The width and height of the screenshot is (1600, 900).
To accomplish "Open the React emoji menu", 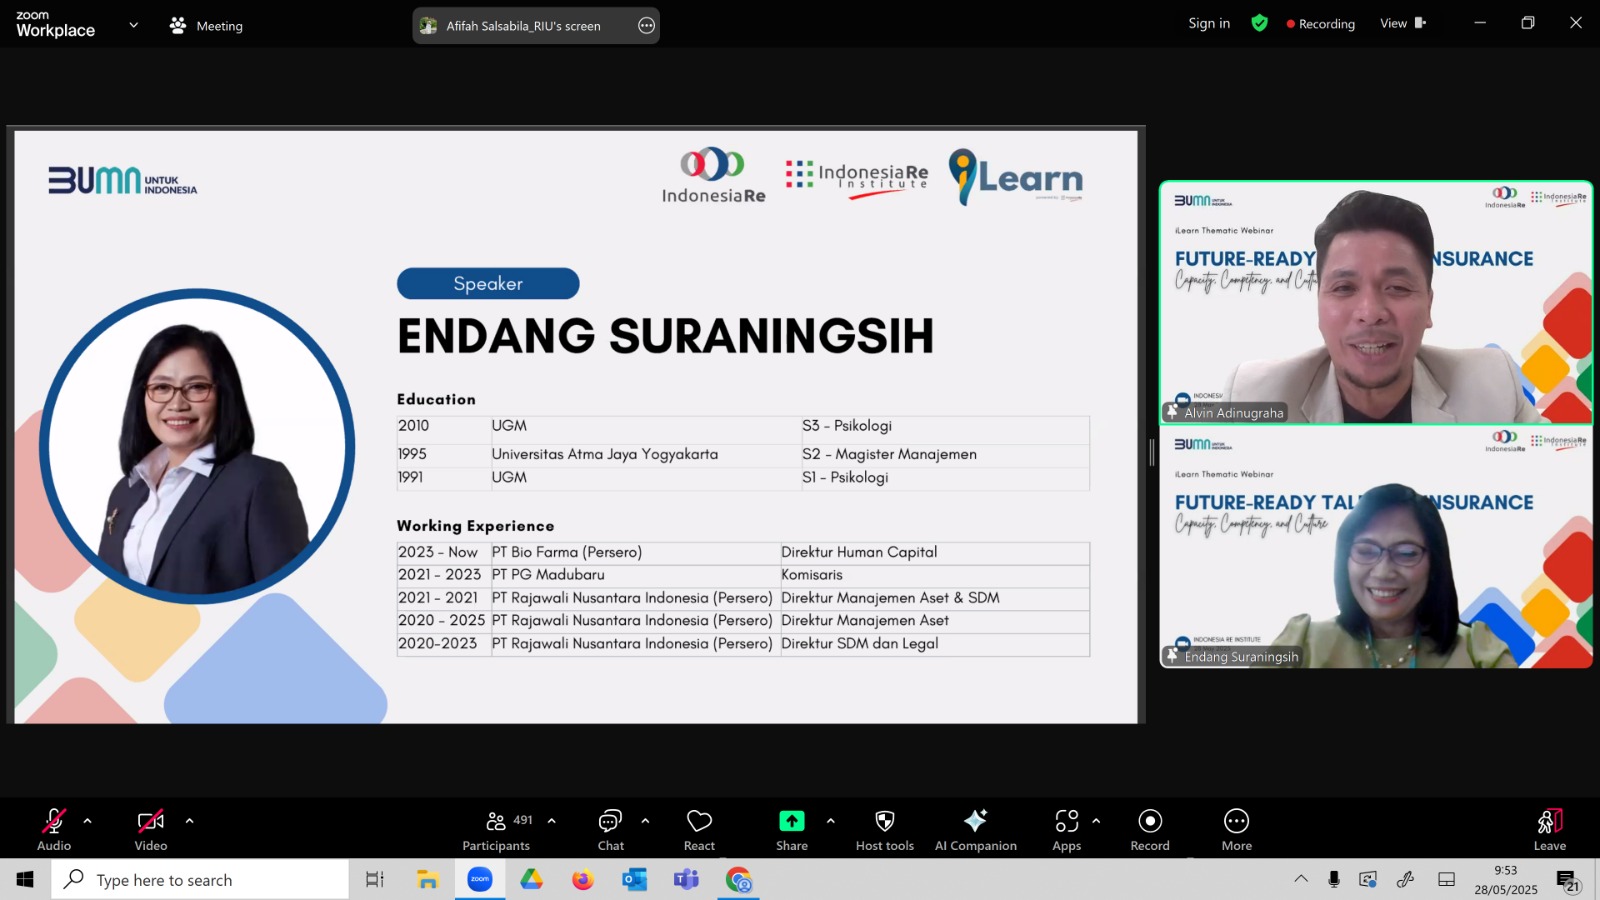I will click(699, 830).
